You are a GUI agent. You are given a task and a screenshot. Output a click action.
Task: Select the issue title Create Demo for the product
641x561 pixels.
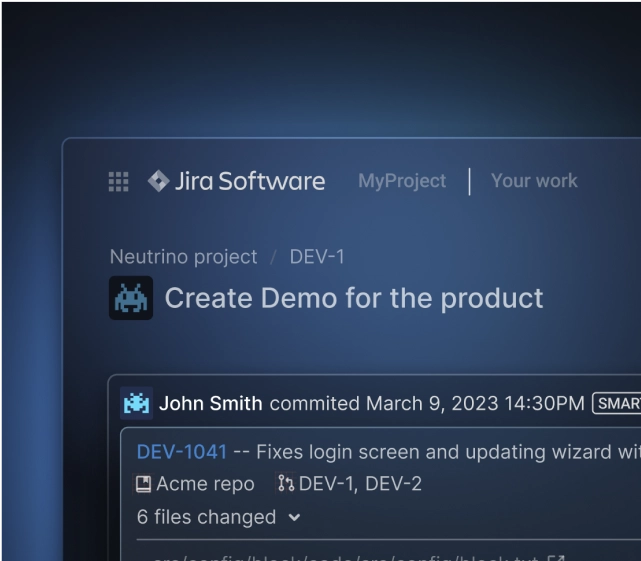[354, 298]
